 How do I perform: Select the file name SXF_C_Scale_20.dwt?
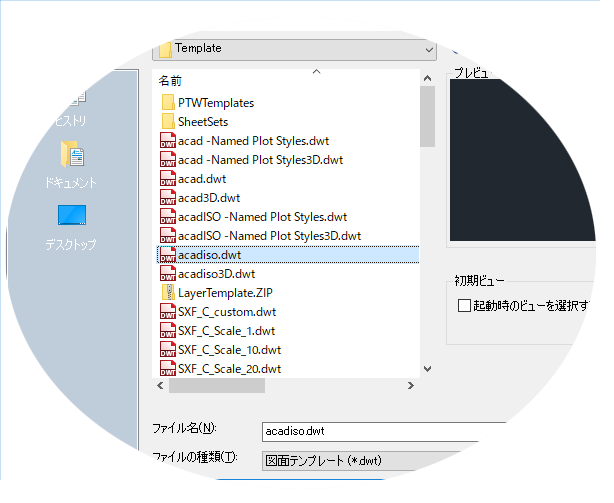click(229, 369)
